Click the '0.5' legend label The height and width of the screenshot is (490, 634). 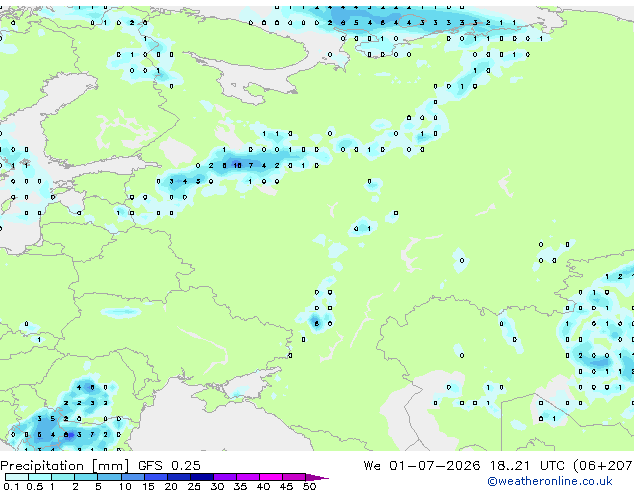coord(35,486)
